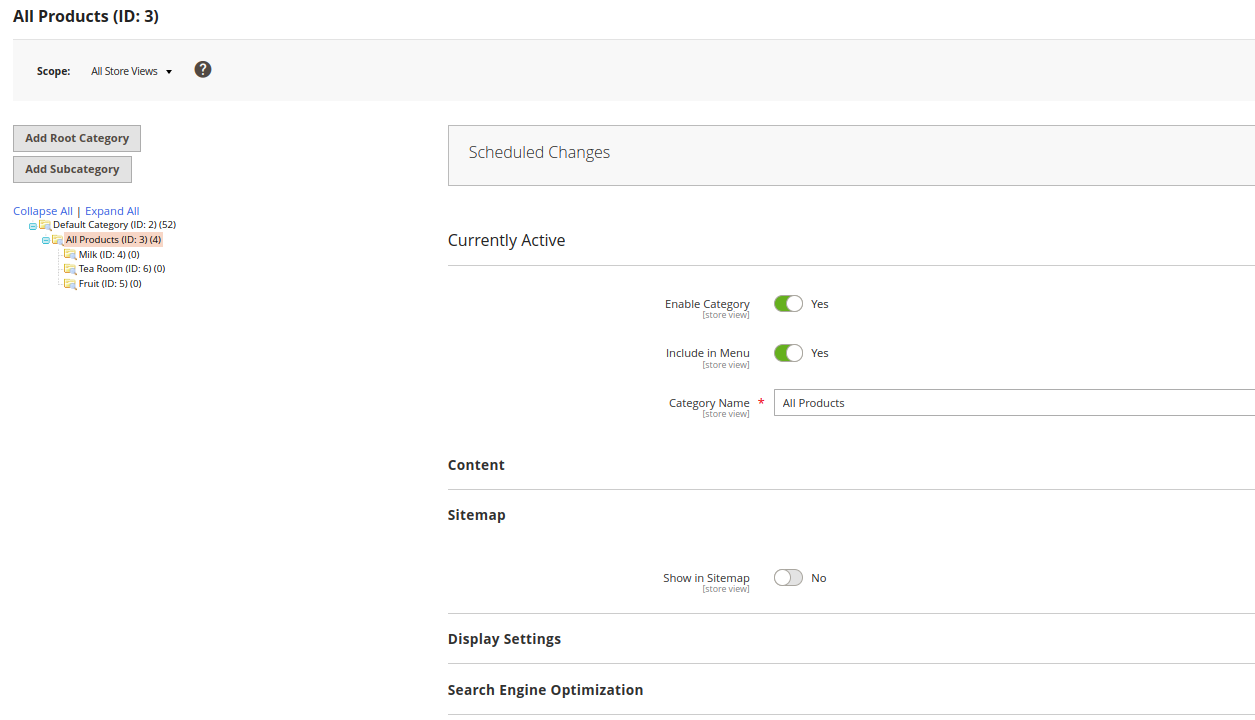
Task: Expand the Content section
Action: [x=476, y=465]
